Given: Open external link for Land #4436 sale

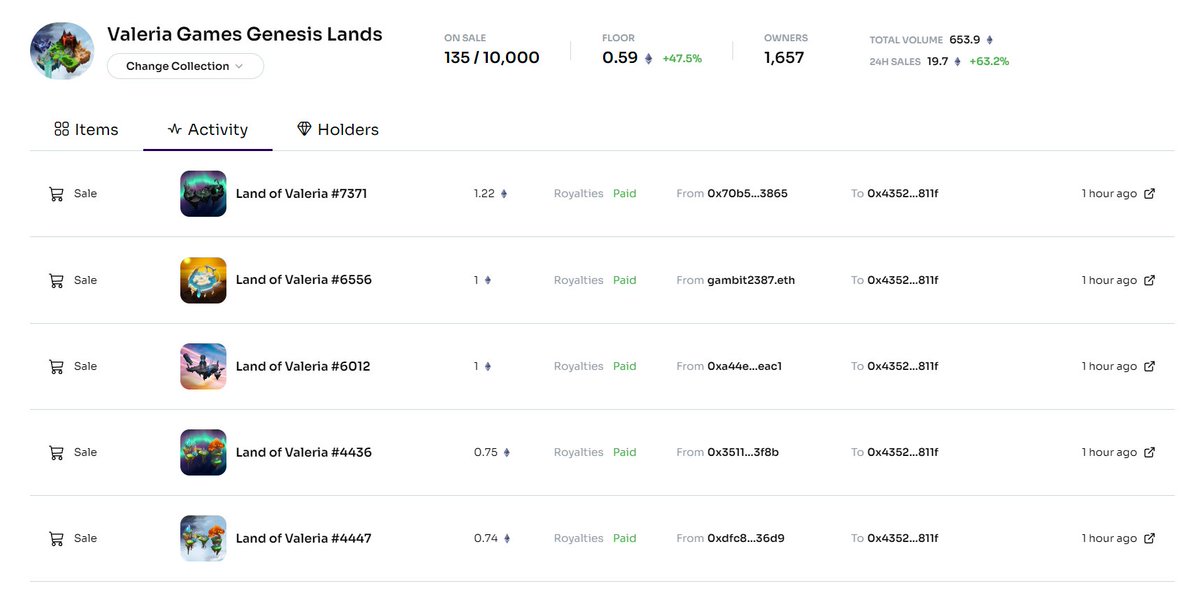Looking at the screenshot, I should click(x=1149, y=452).
